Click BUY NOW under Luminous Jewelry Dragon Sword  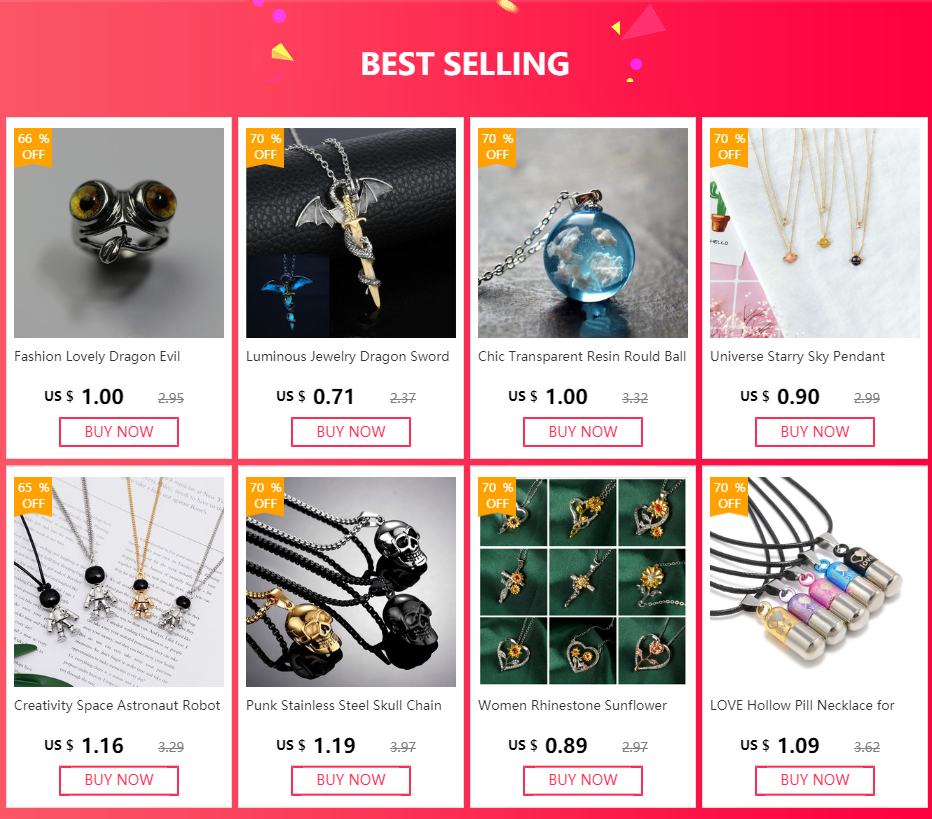351,432
